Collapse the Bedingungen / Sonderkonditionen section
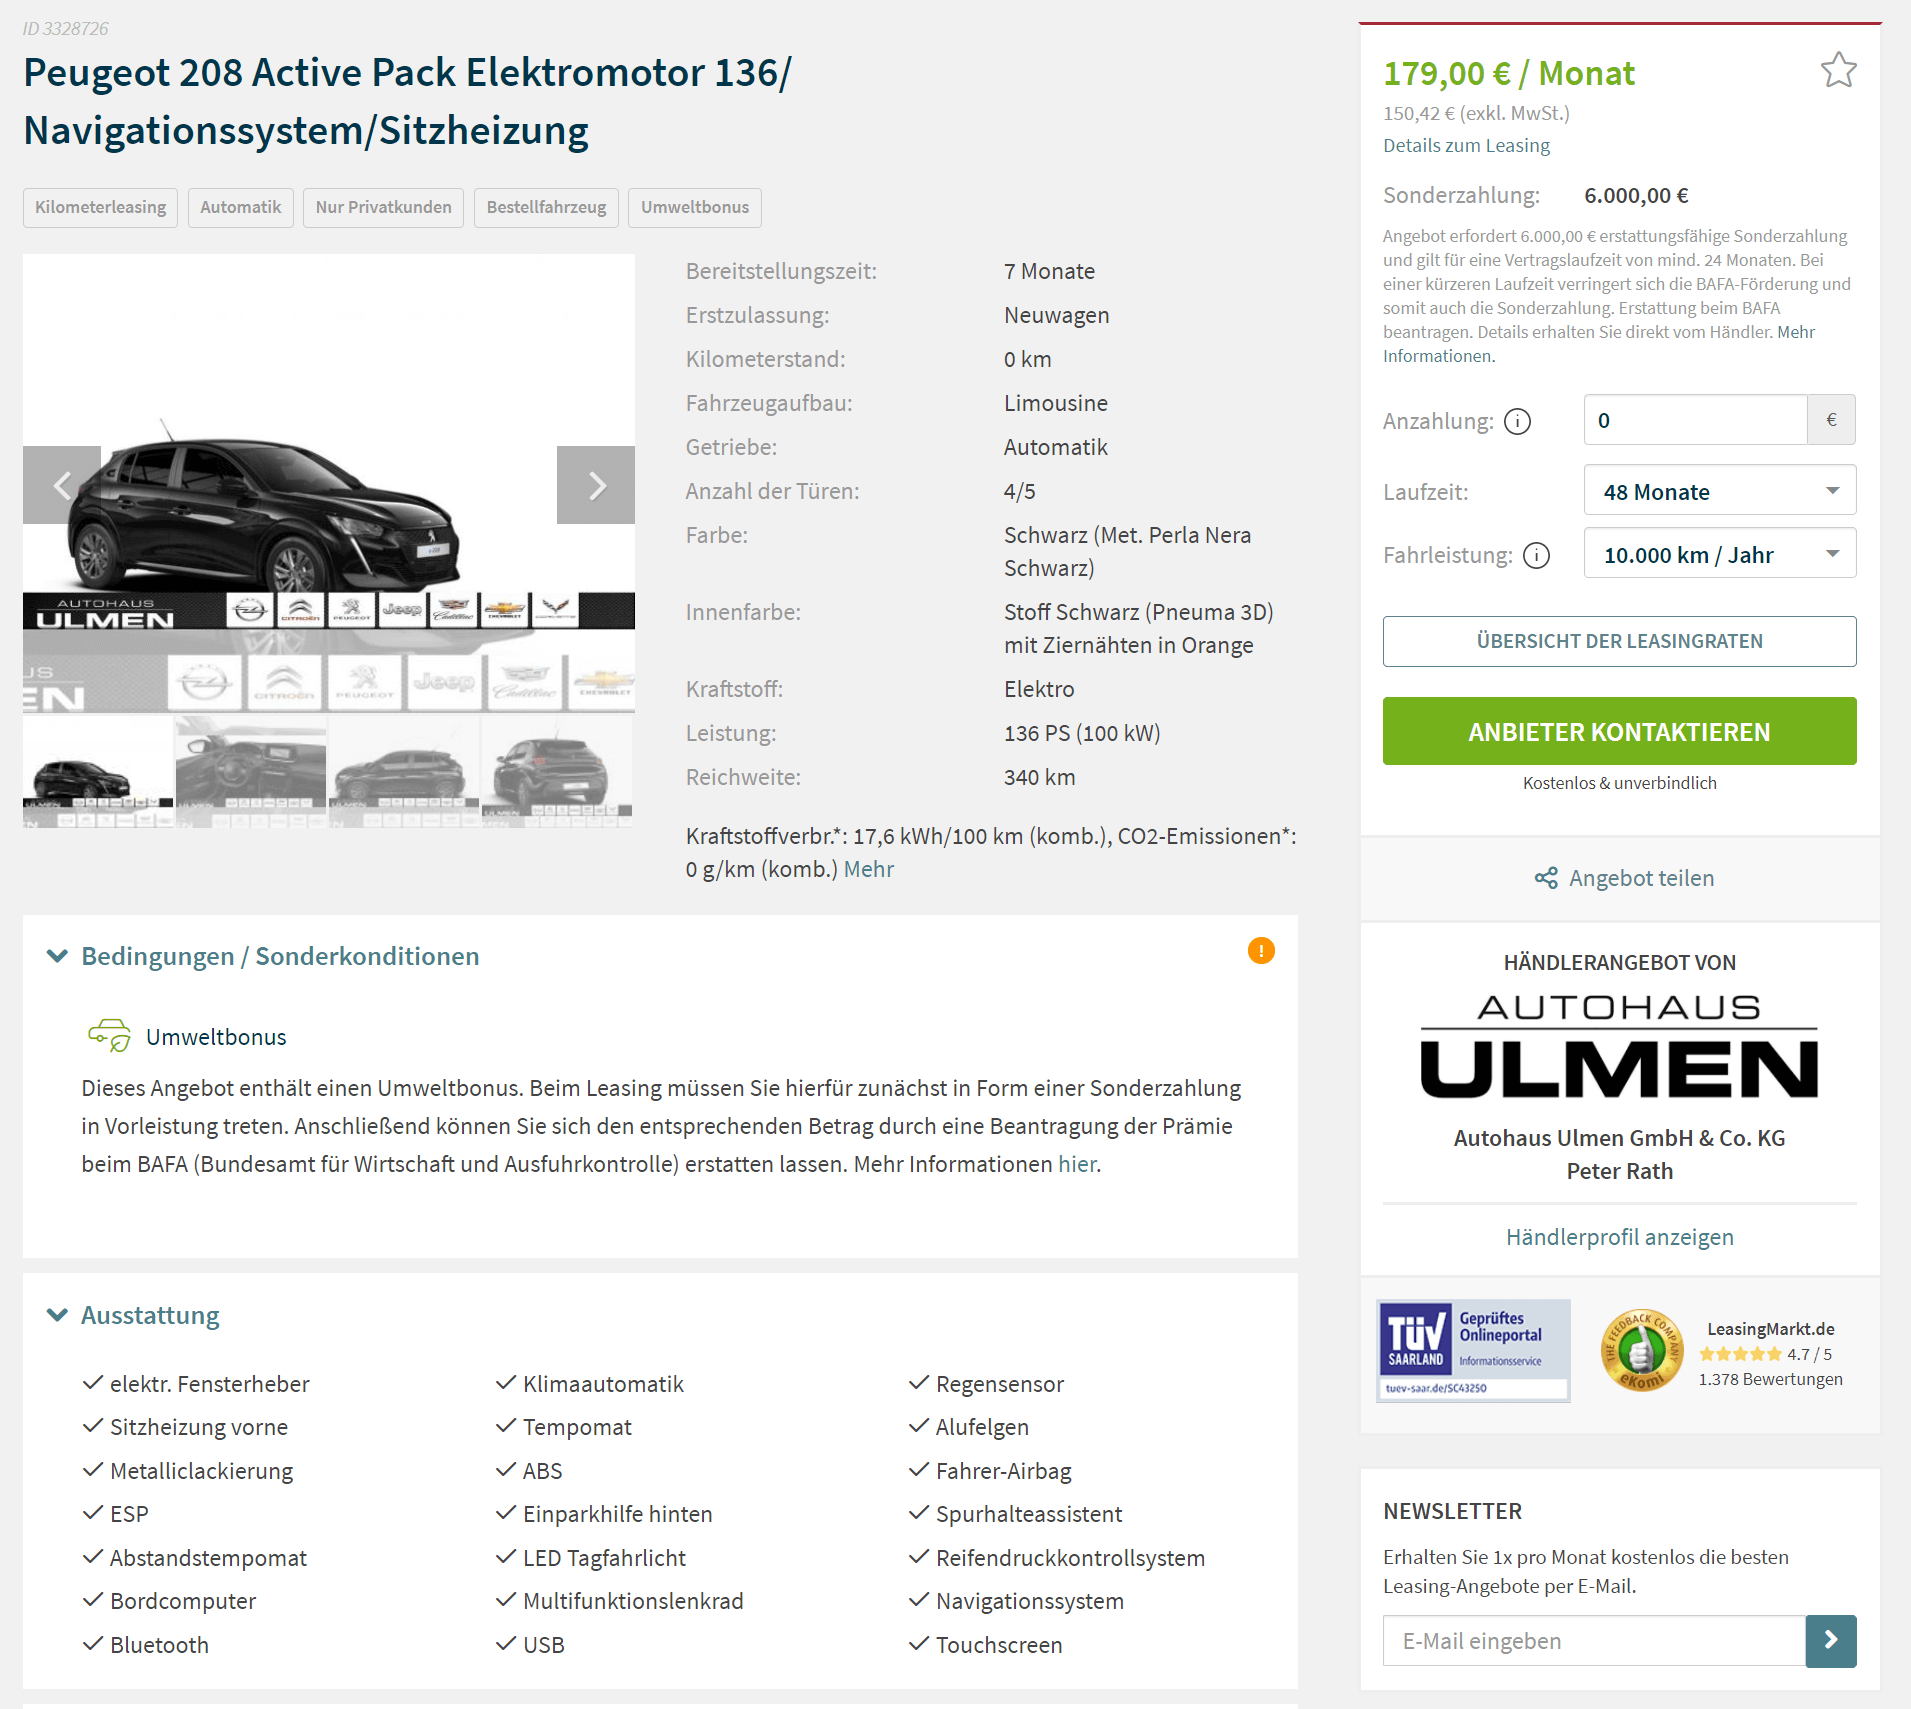The height and width of the screenshot is (1709, 1911). 57,956
